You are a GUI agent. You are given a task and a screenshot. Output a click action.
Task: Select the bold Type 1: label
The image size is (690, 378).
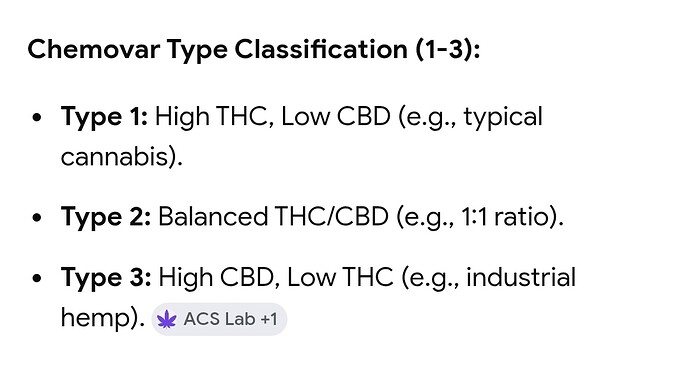point(104,117)
